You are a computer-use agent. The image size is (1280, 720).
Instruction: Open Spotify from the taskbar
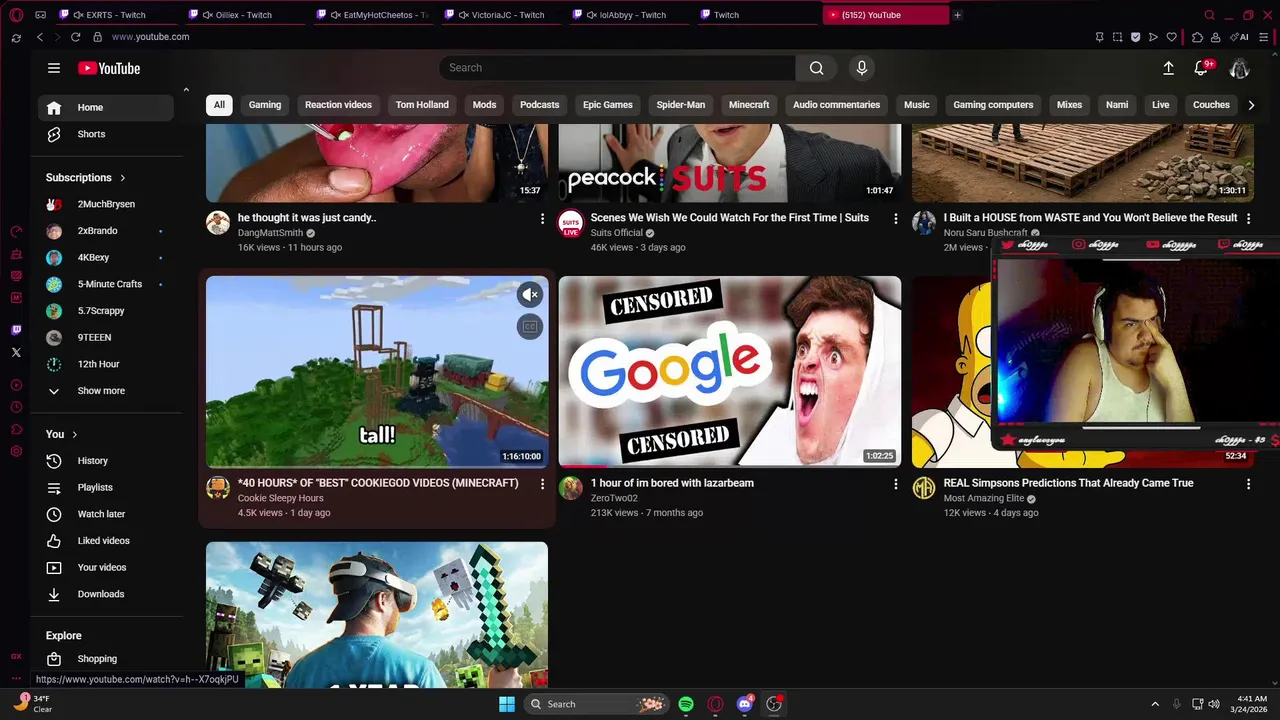click(686, 704)
